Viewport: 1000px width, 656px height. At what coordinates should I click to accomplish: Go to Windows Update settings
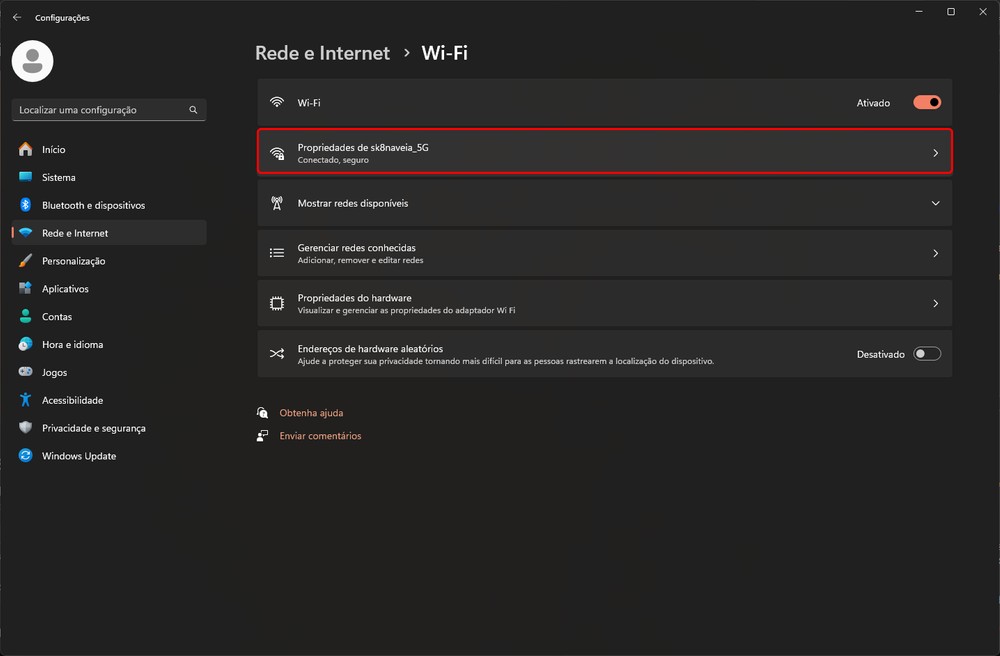78,456
